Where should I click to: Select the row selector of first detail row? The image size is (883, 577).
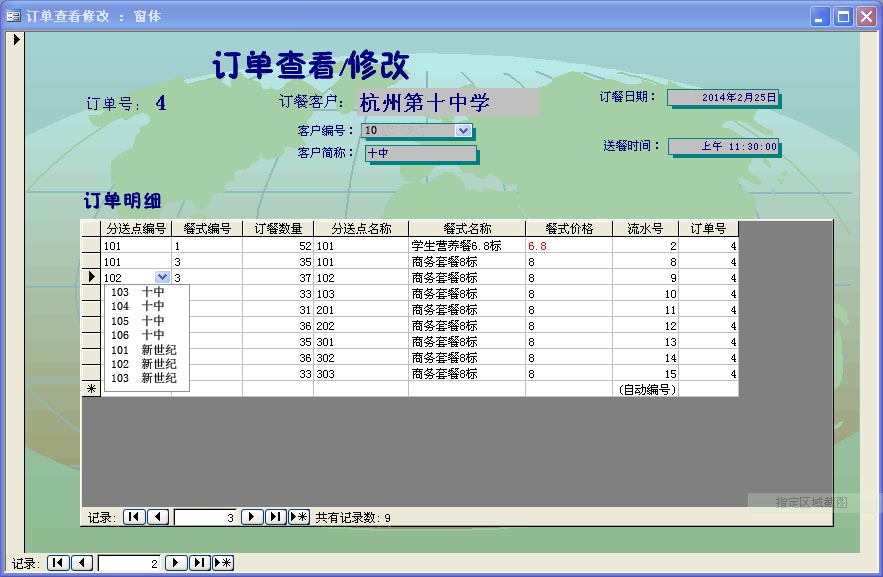click(x=91, y=245)
